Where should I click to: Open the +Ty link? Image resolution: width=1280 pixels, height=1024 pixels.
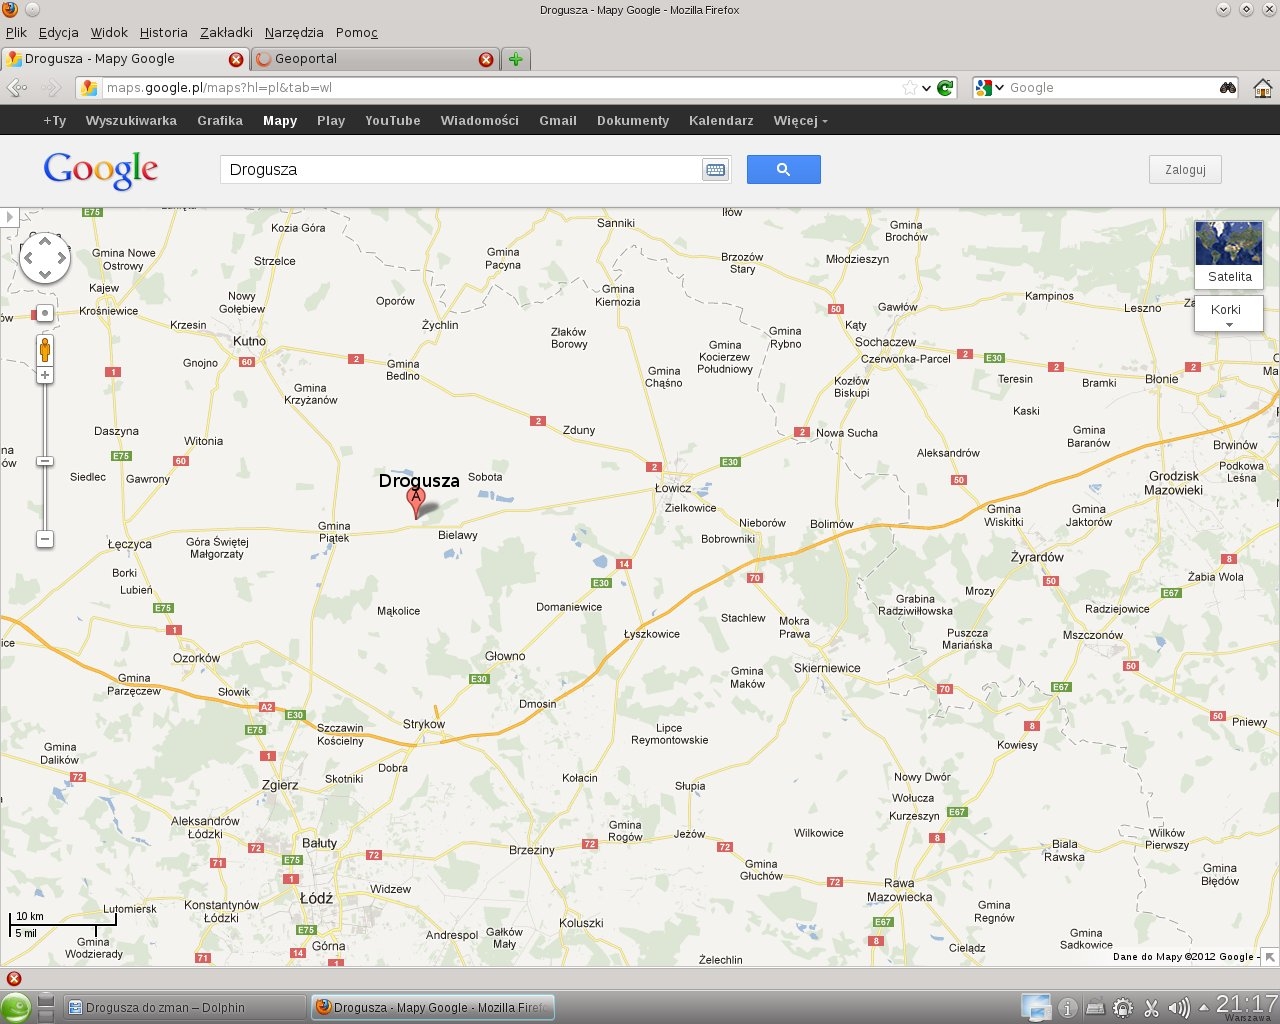(x=55, y=121)
